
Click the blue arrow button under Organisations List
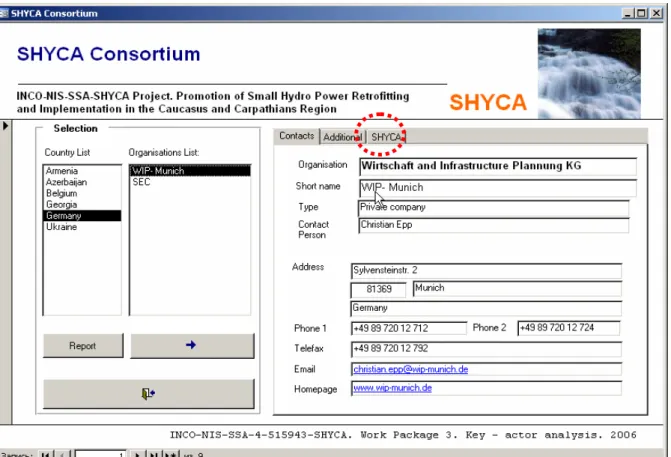click(192, 345)
